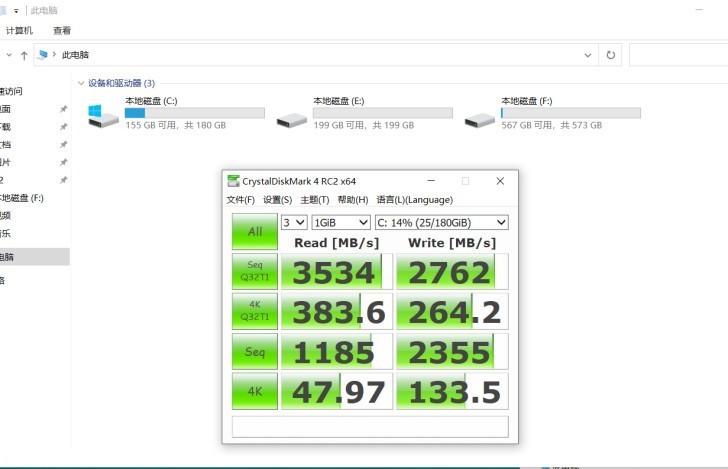Click text 199 GB 可用，共 199 GB
This screenshot has height=469, width=728.
364,125
